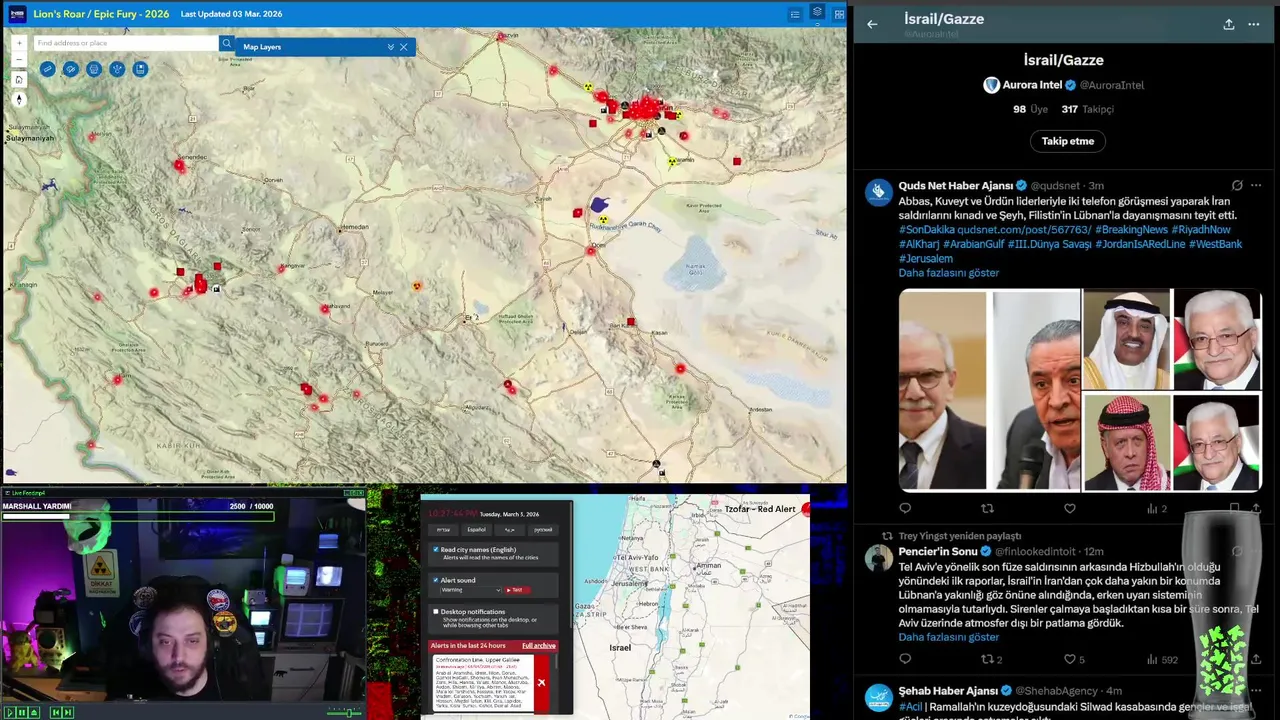Repost Pencier'in Sonu post
Screen dimensions: 1280x720
(x=991, y=659)
